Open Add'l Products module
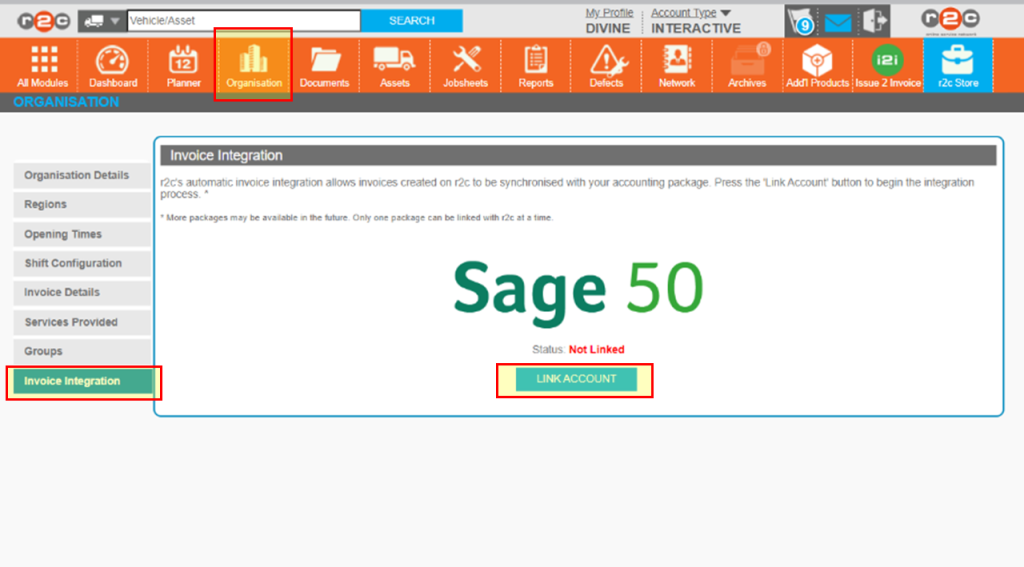 pos(817,65)
